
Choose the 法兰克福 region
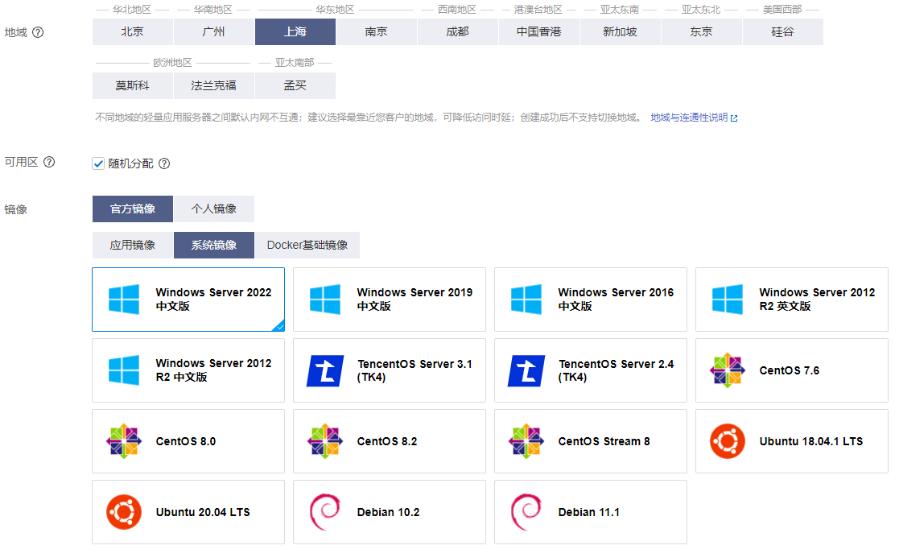[x=213, y=85]
